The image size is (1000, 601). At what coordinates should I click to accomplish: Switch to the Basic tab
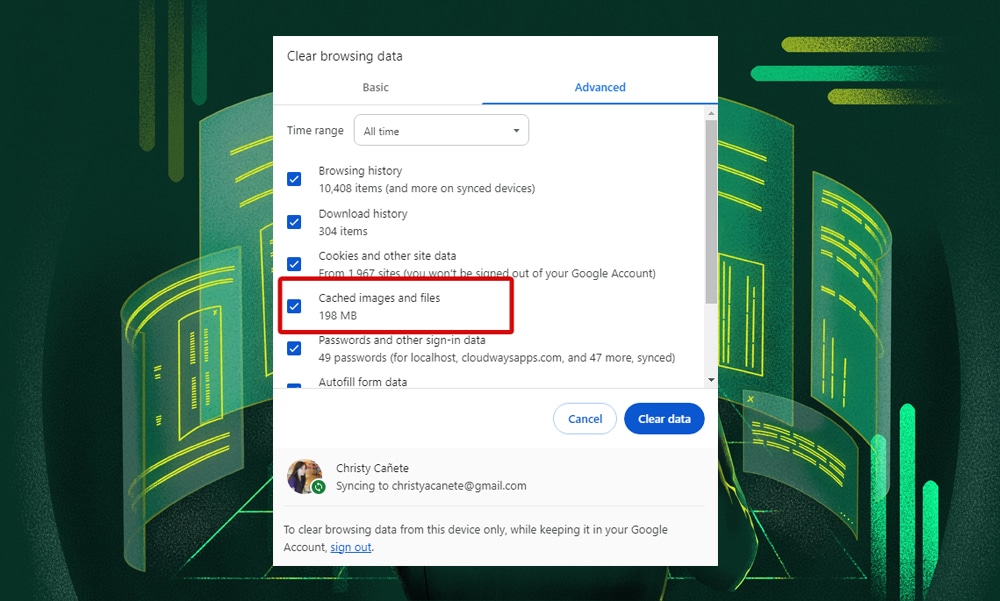pyautogui.click(x=375, y=88)
